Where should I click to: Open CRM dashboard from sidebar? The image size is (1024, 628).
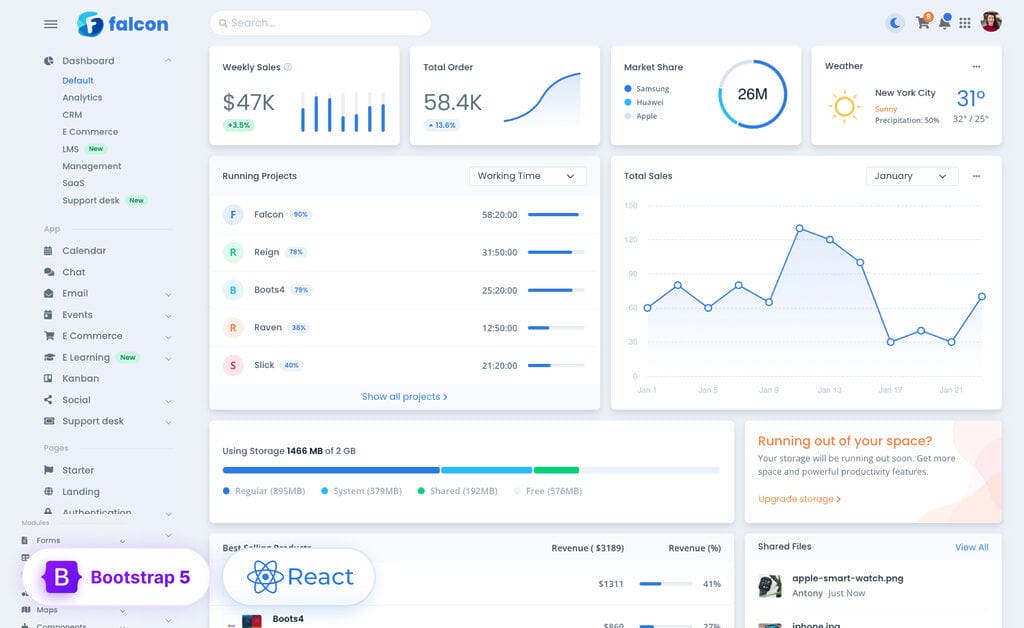click(72, 115)
